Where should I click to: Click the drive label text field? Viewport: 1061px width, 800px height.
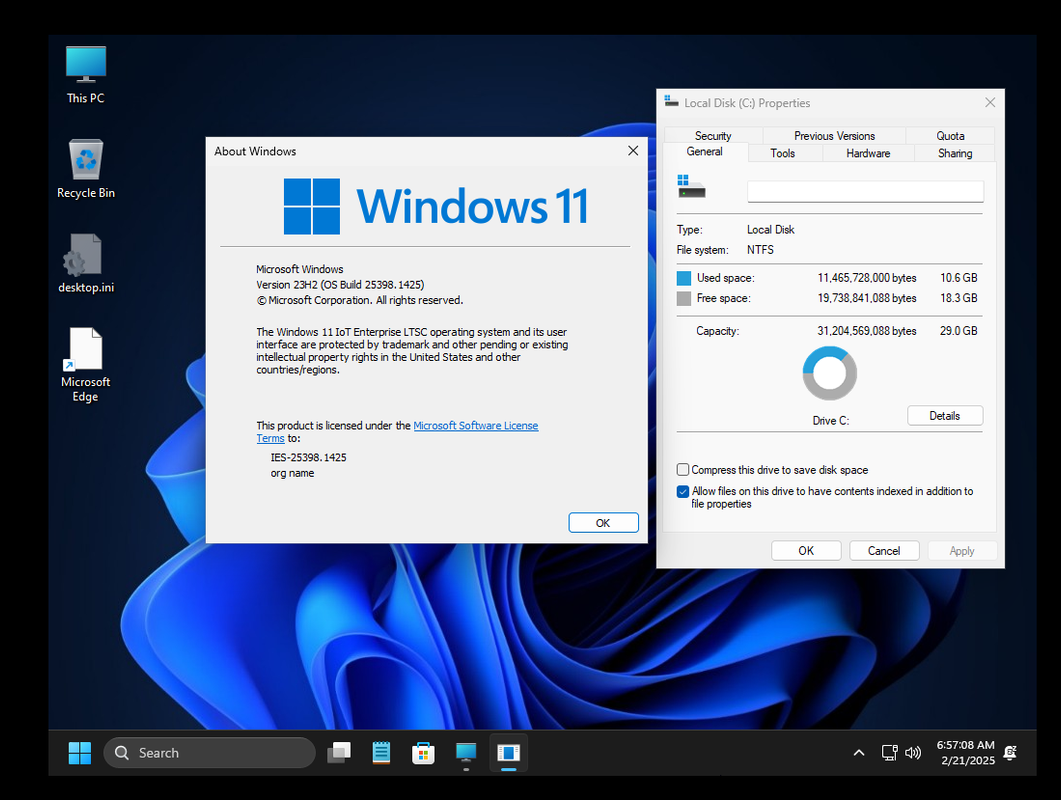point(865,192)
